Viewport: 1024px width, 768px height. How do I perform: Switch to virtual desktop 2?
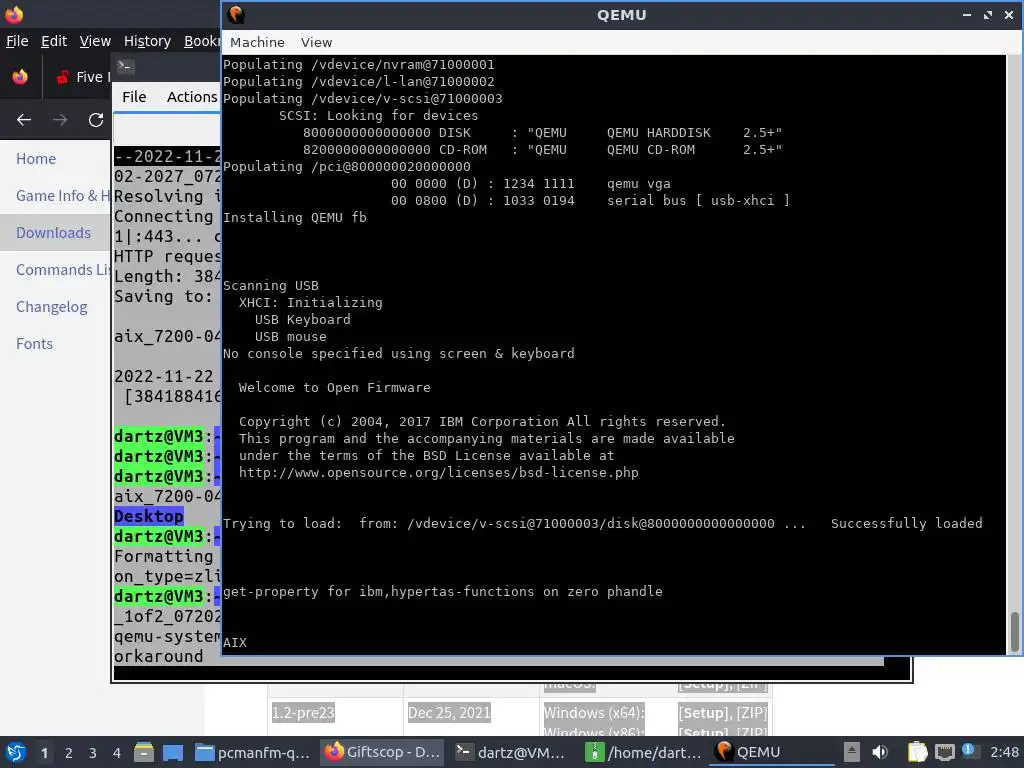coord(68,753)
